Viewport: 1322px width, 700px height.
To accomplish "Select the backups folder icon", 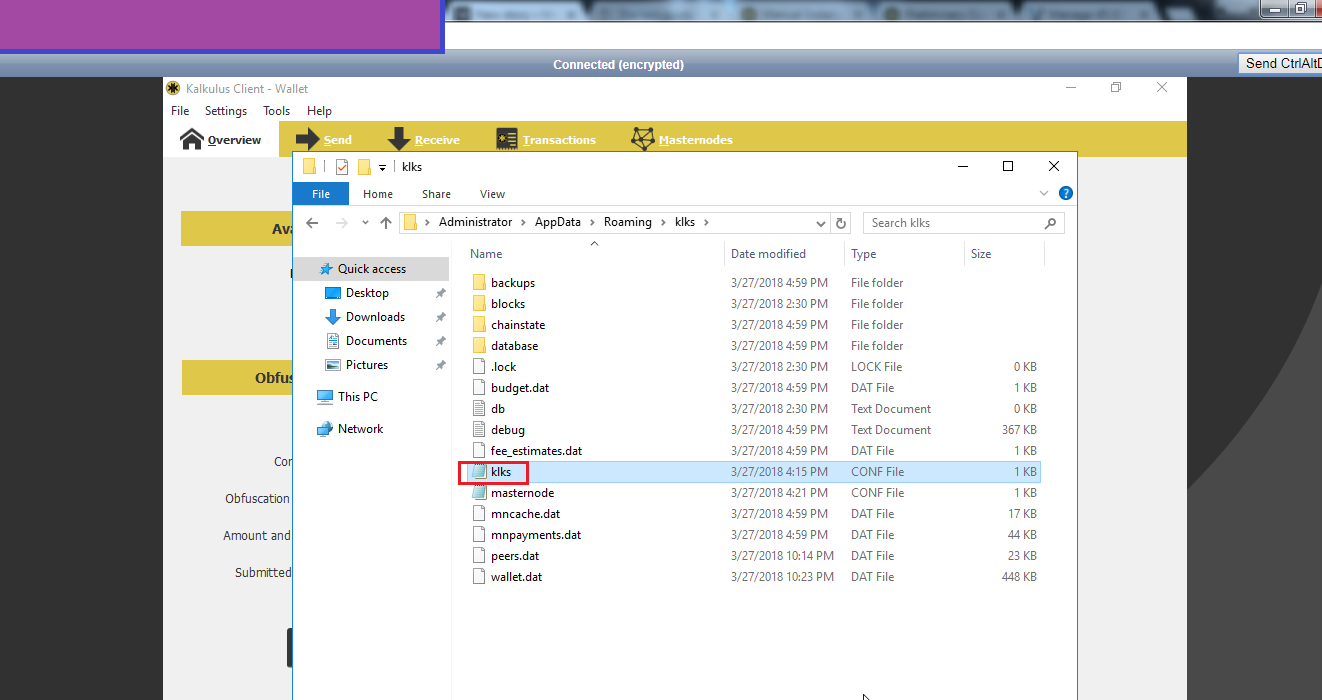I will point(479,283).
